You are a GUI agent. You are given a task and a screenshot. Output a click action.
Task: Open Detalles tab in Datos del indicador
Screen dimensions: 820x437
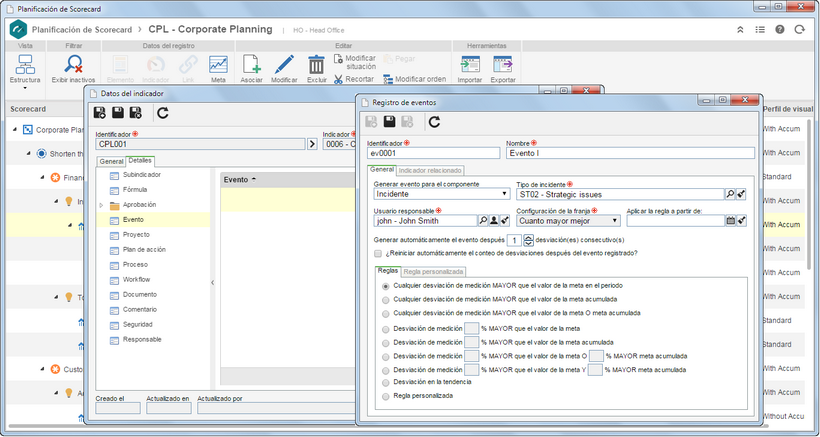click(x=140, y=161)
